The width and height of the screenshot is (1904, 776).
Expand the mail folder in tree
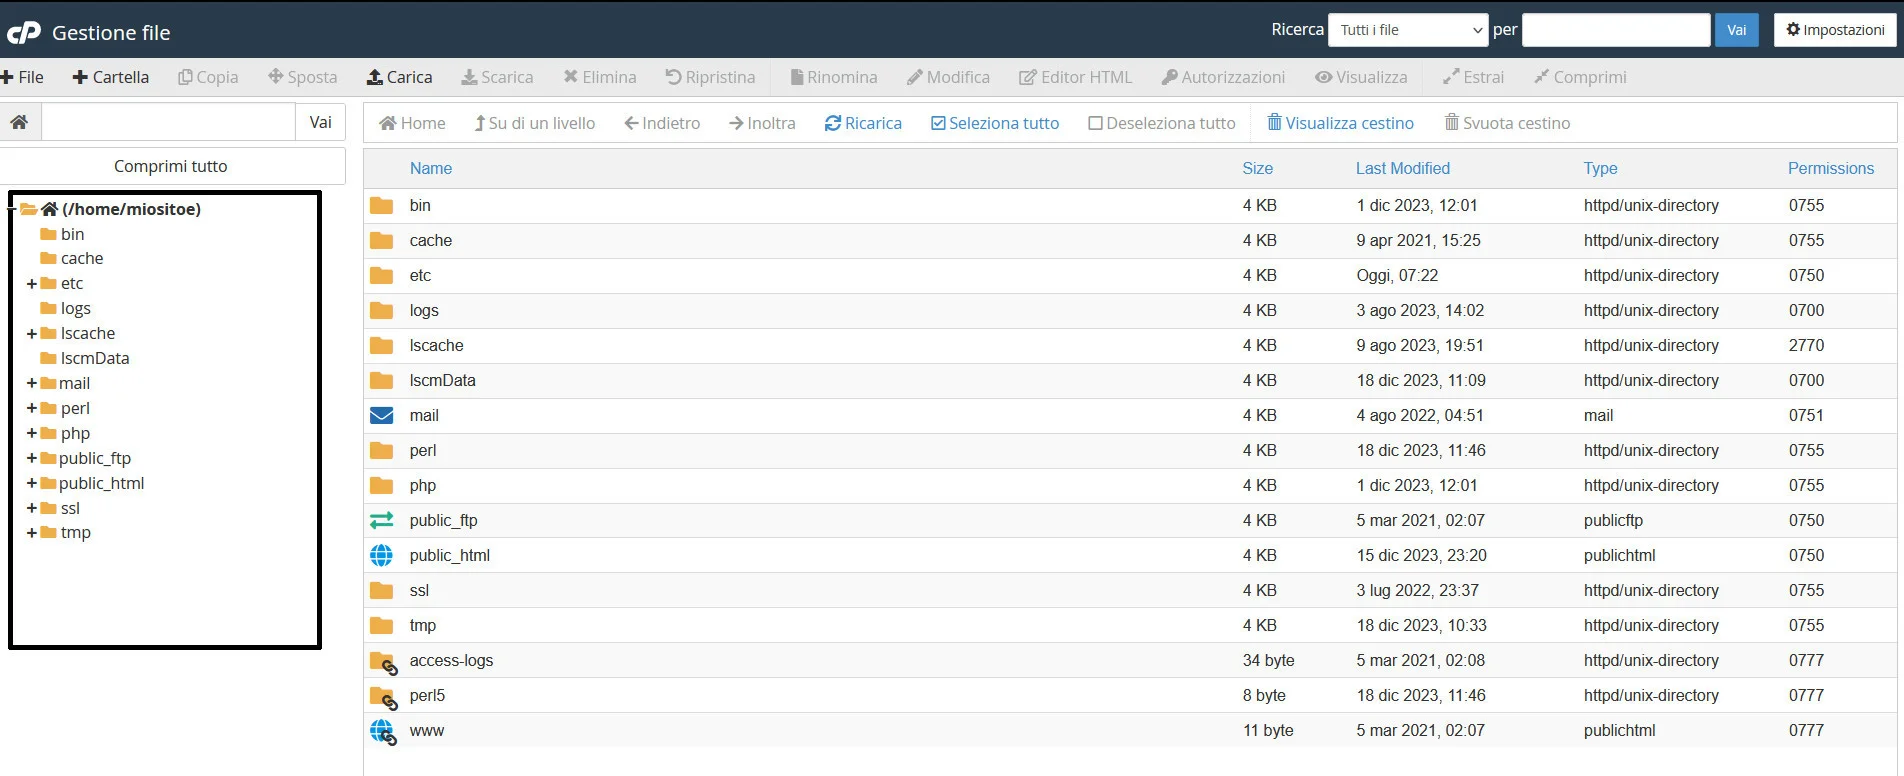pyautogui.click(x=32, y=383)
